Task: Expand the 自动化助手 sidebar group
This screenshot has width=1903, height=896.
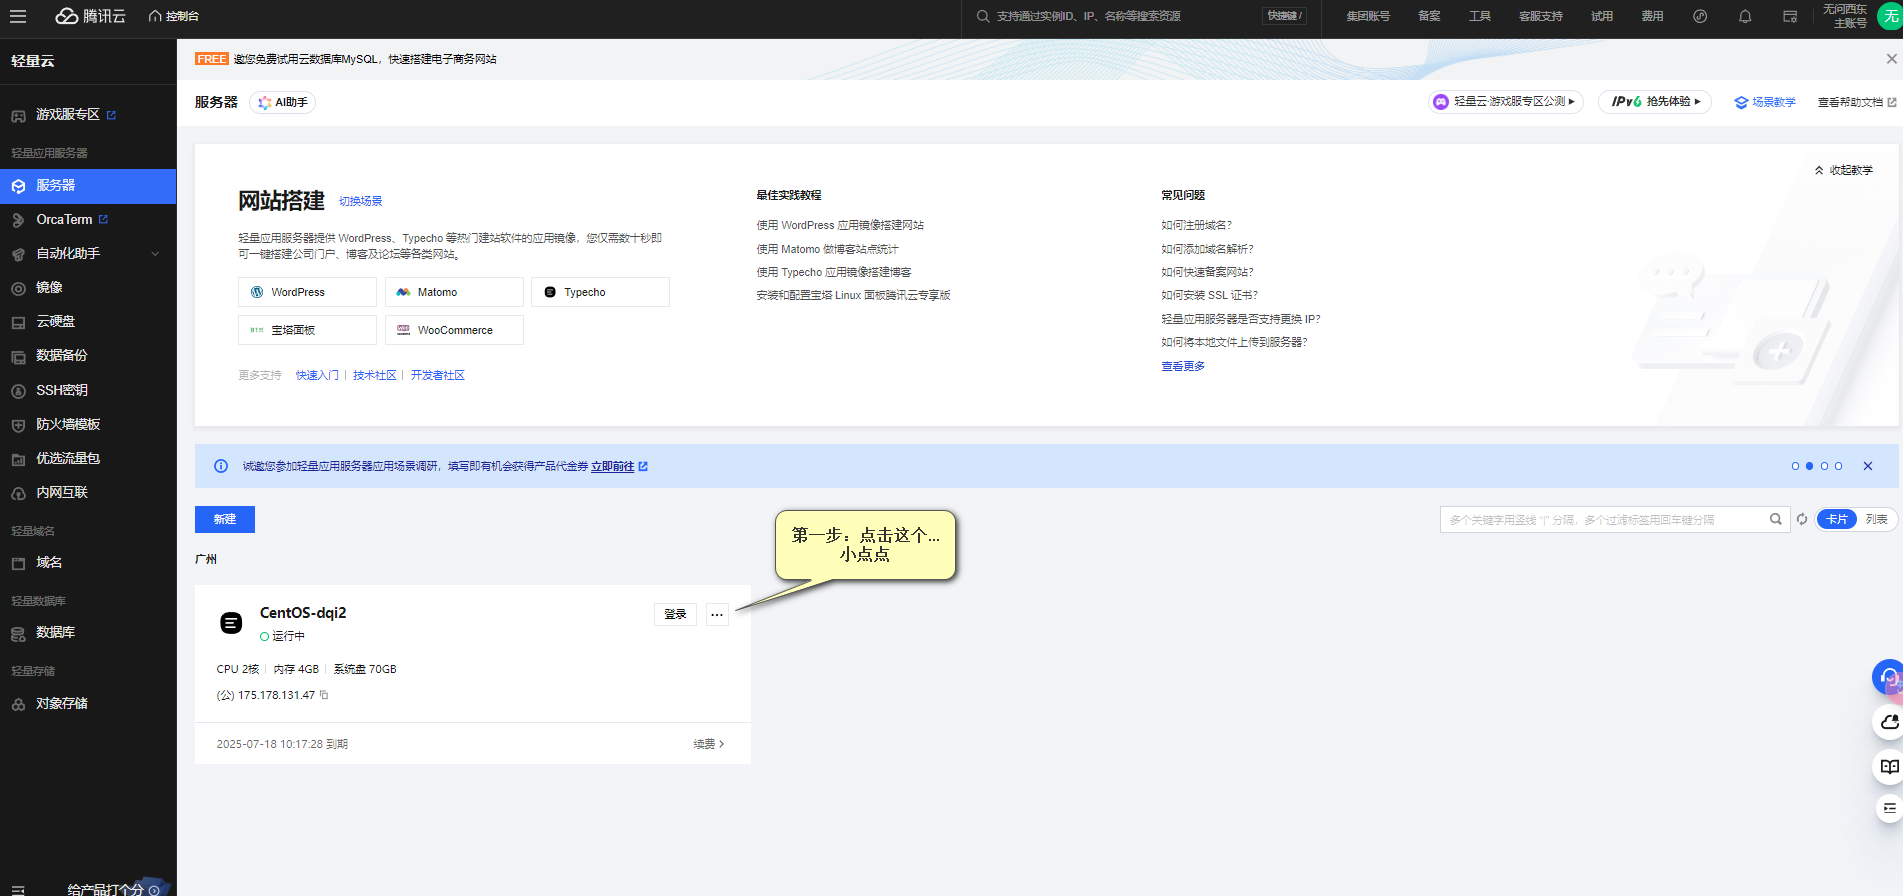Action: [x=88, y=254]
